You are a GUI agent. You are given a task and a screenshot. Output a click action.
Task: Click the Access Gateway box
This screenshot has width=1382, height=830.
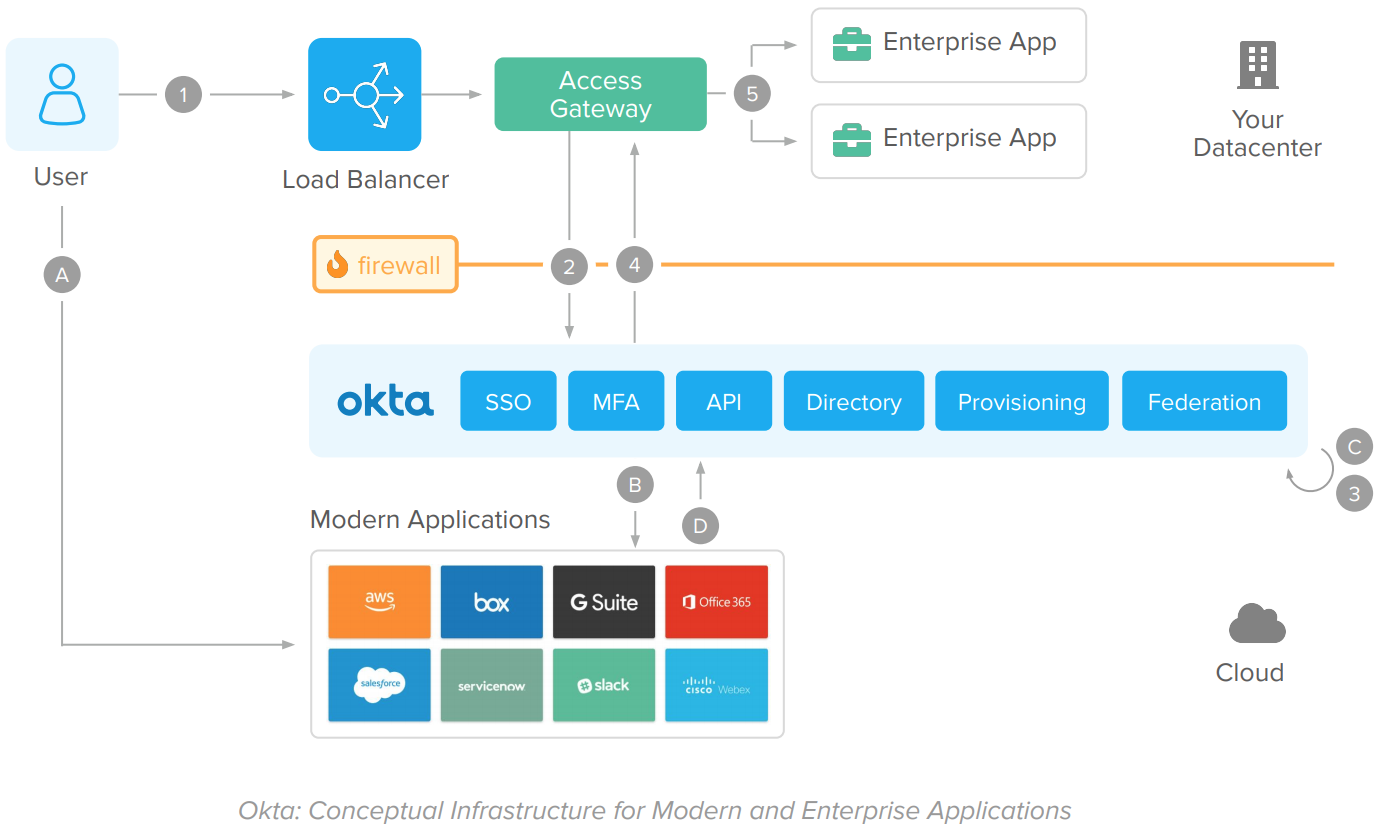(x=600, y=95)
